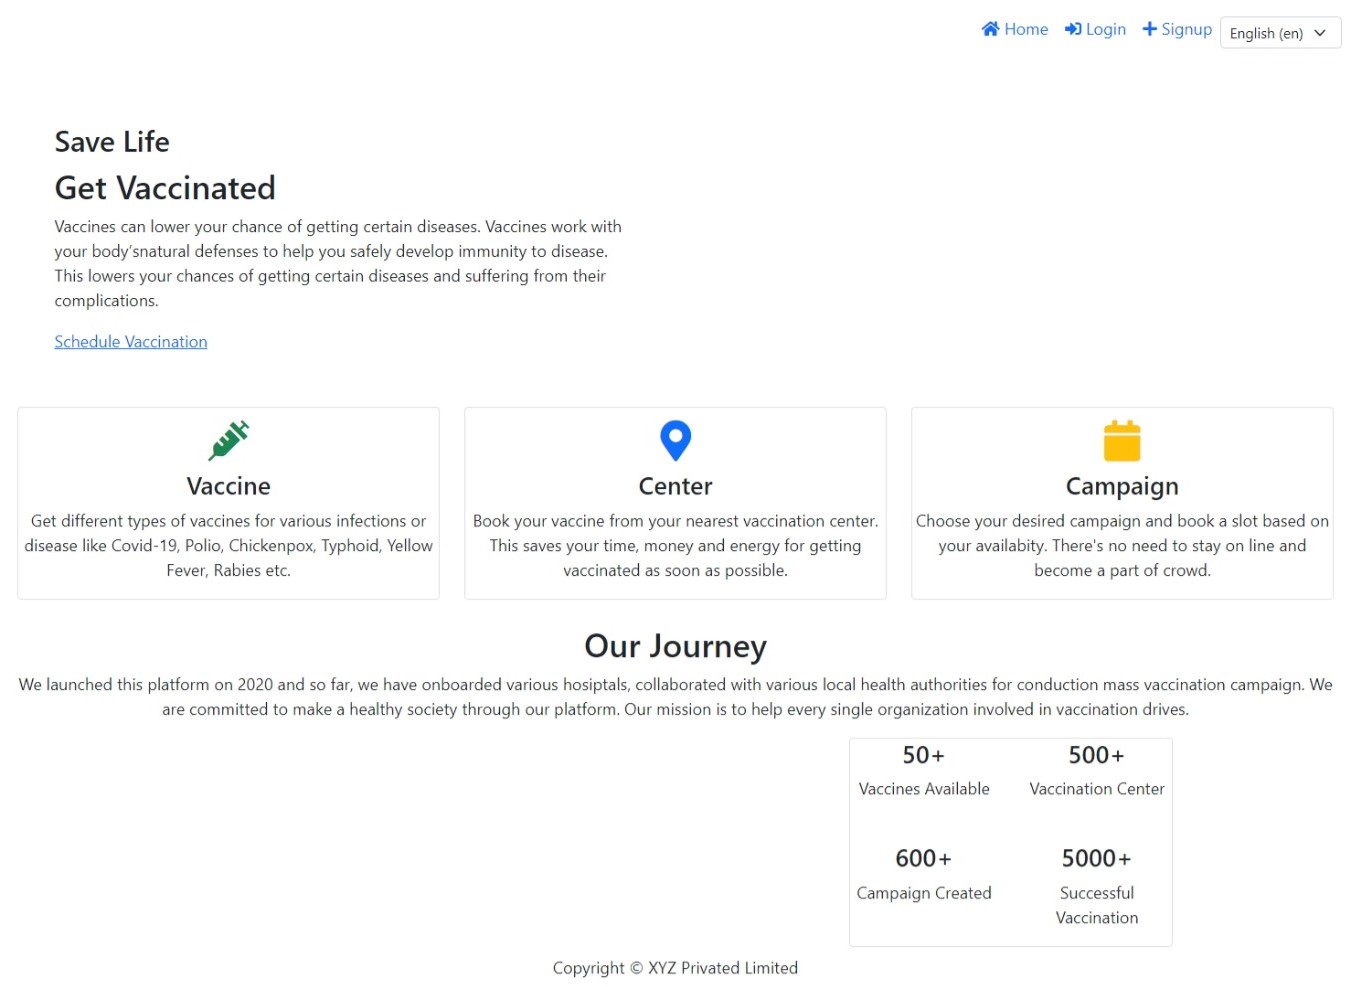The height and width of the screenshot is (987, 1368).
Task: Select the Campaign card heading
Action: 1121,486
